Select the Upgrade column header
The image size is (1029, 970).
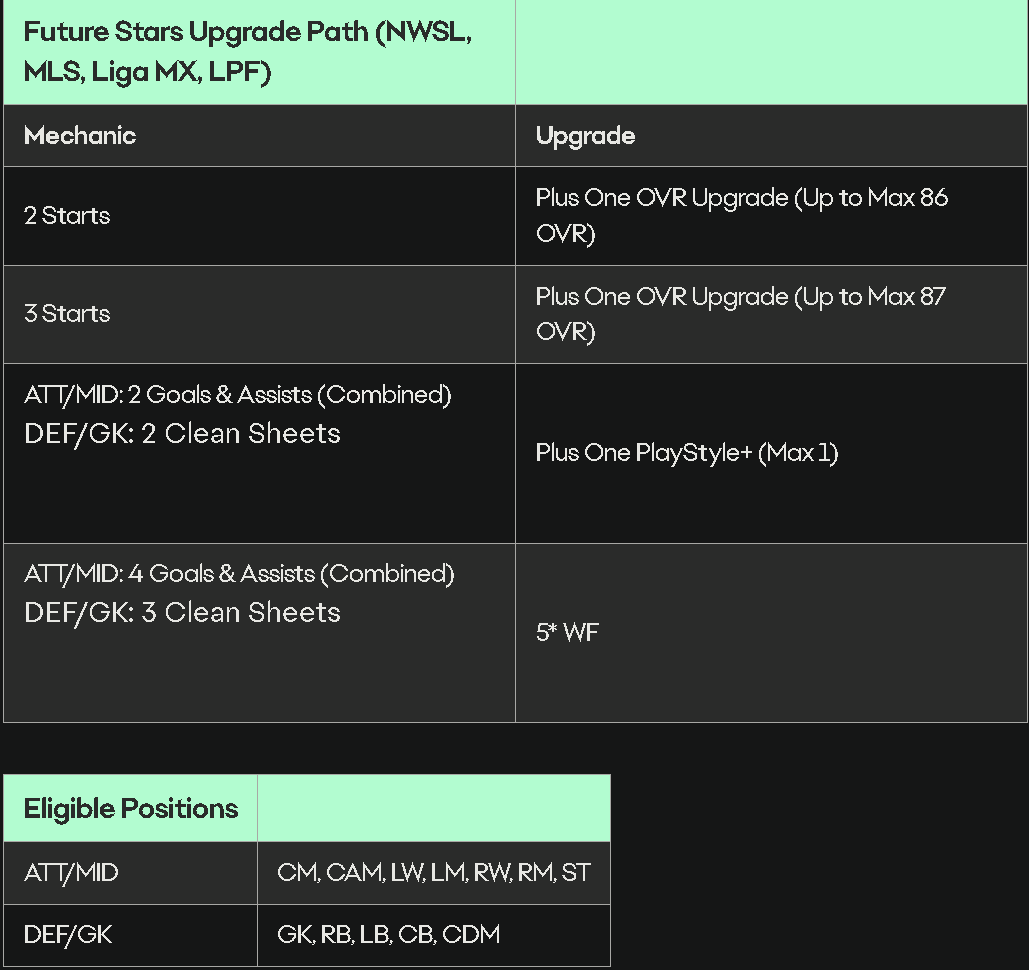click(x=585, y=136)
